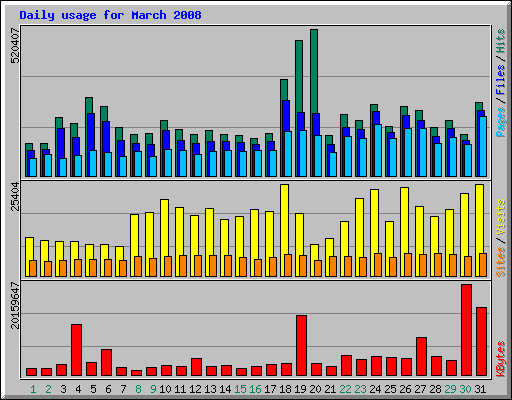Viewport: 512px width, 400px height.
Task: Click the orange sites bar for day 24
Action: click(x=378, y=265)
